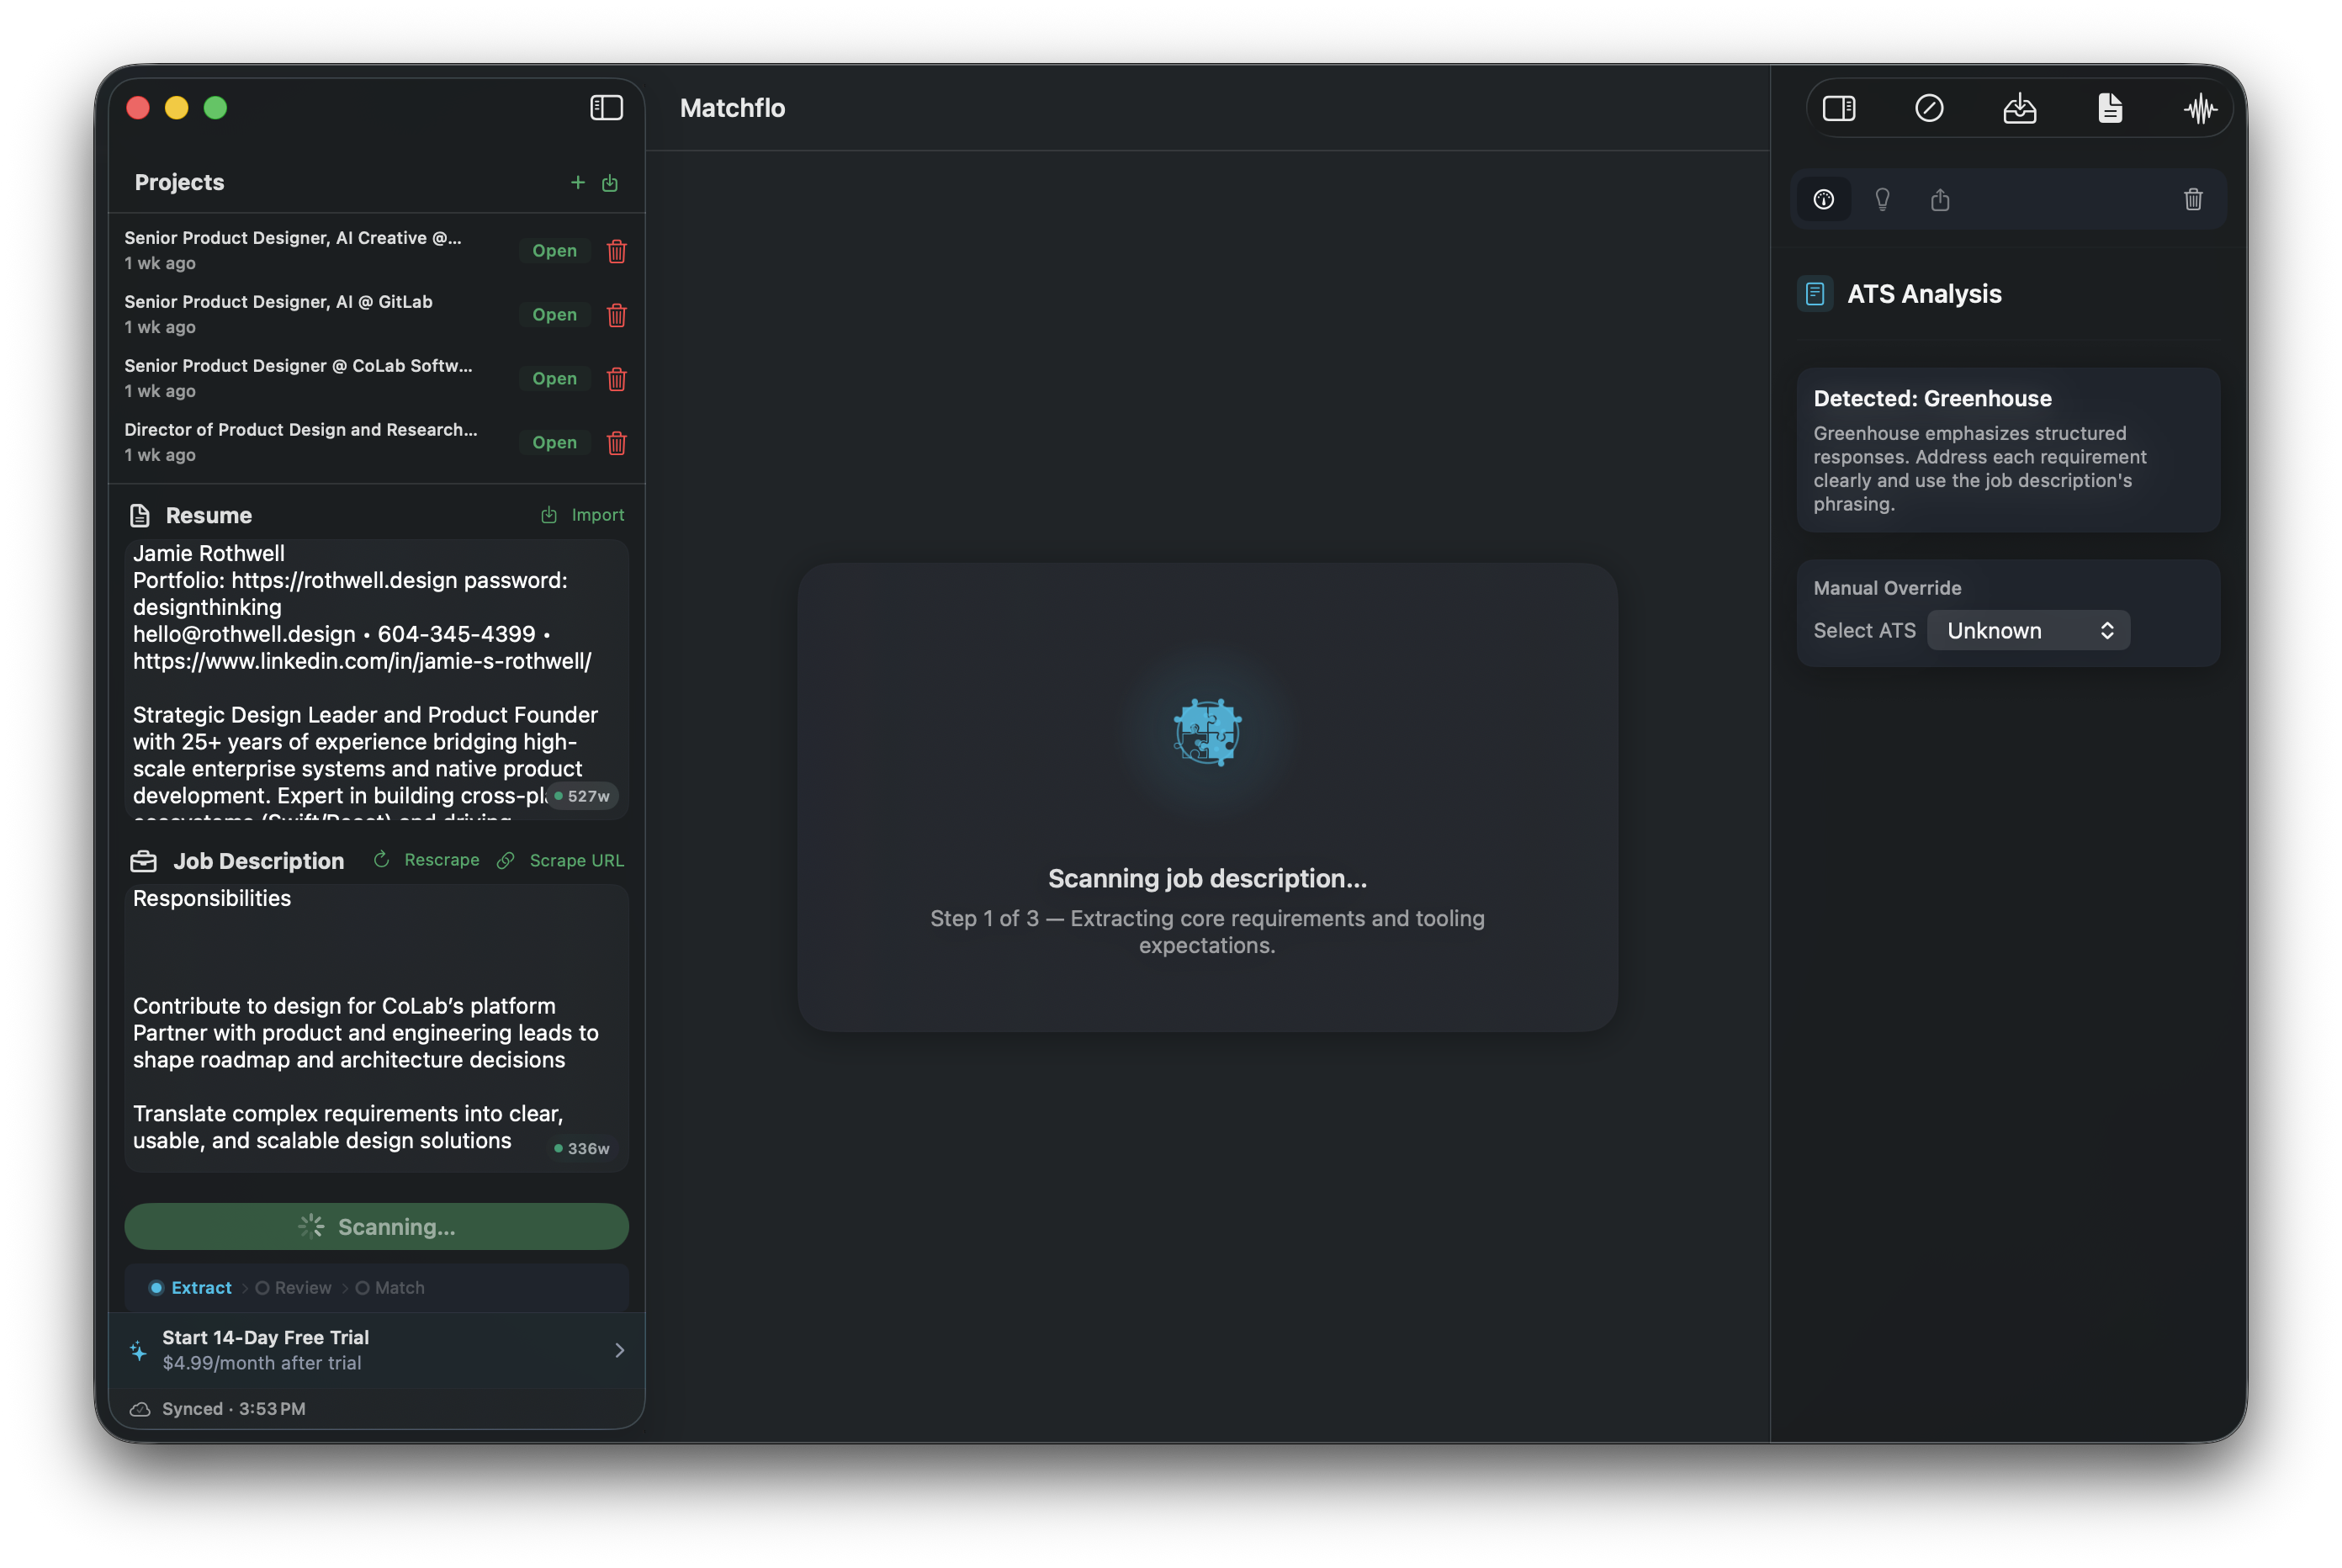Select the Review step

[293, 1288]
